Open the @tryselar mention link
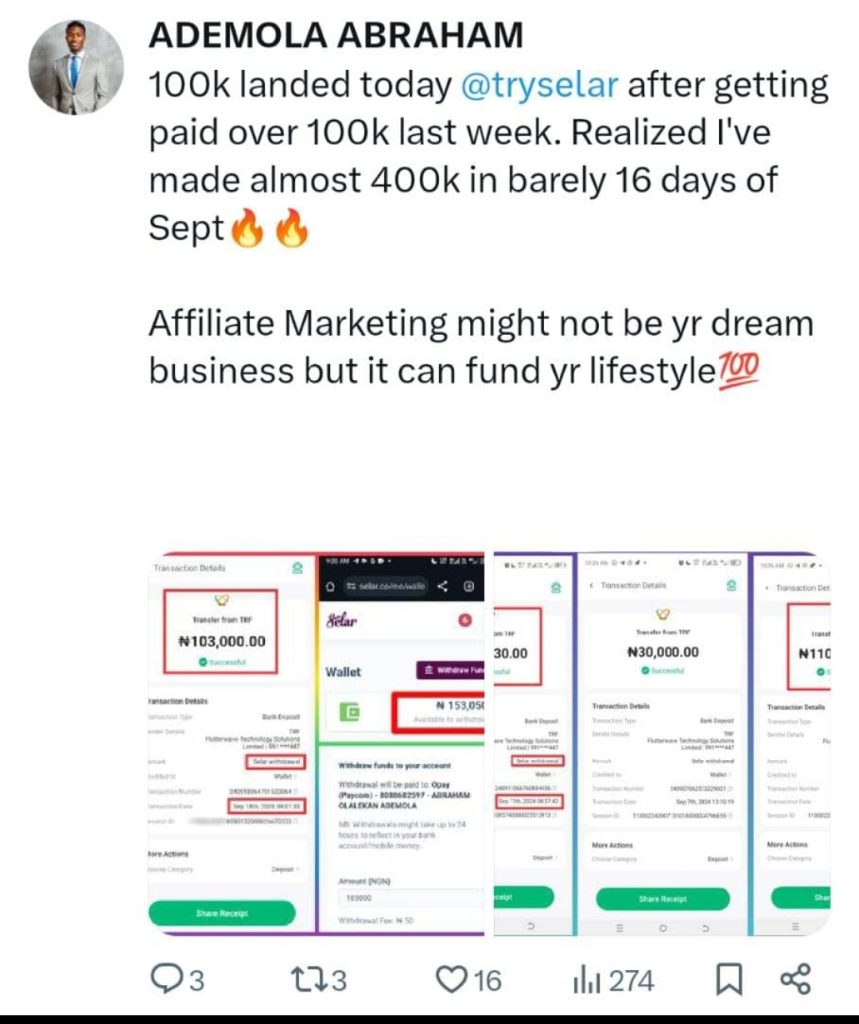 [540, 85]
